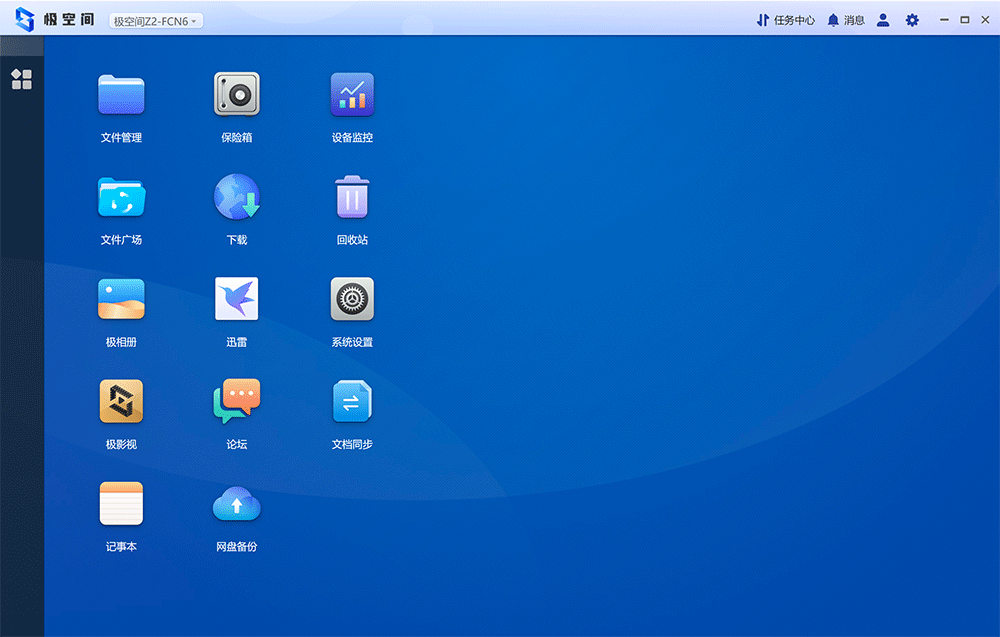Expand the 极空间Z2-FCN6 device dropdown
This screenshot has height=637, width=1000.
point(156,21)
